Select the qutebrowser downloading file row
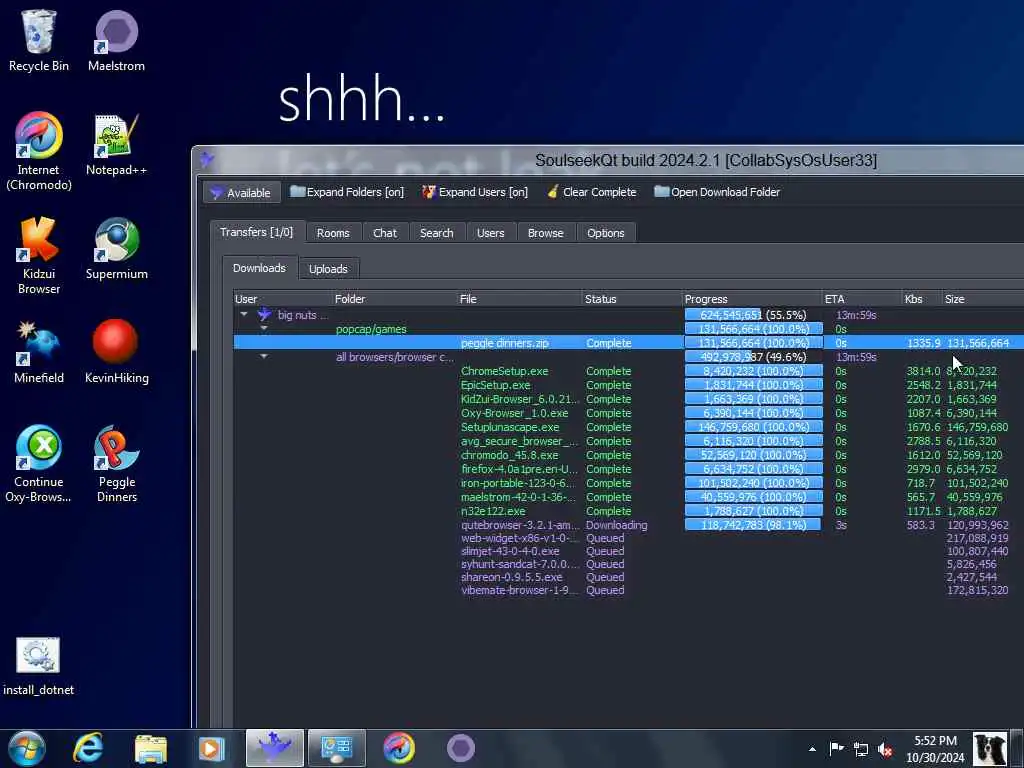 [x=628, y=525]
